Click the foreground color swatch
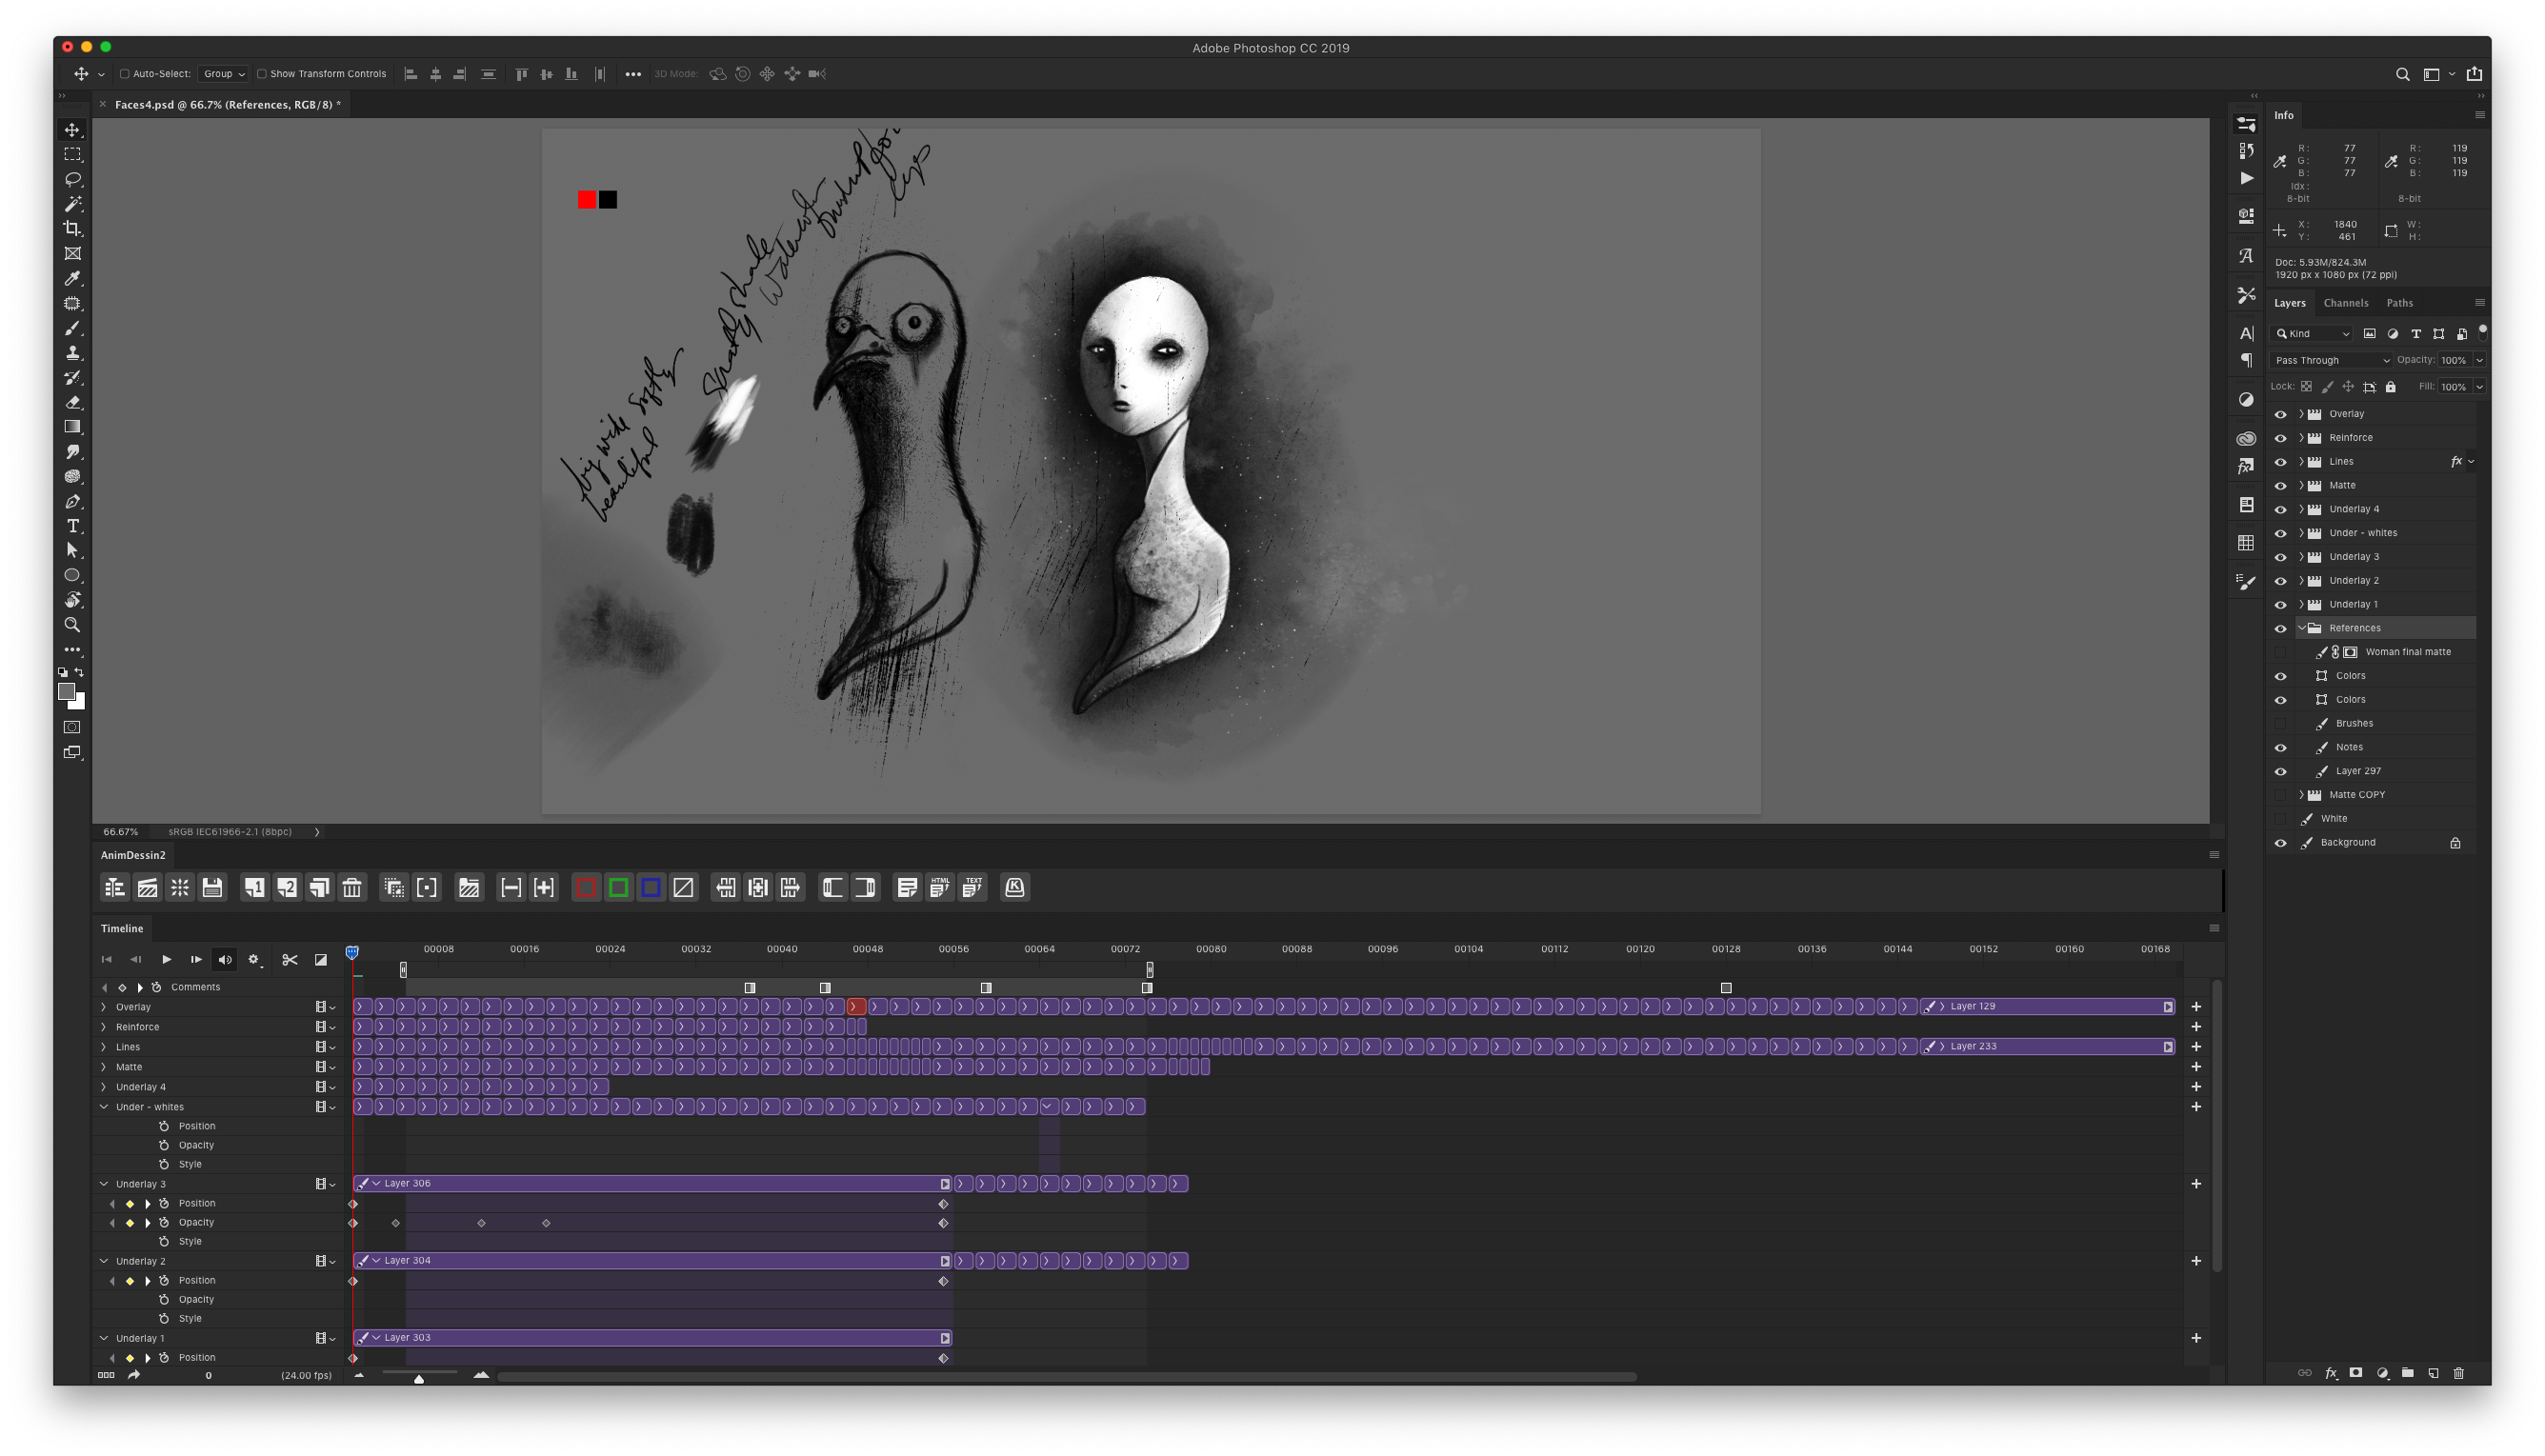 pyautogui.click(x=67, y=692)
